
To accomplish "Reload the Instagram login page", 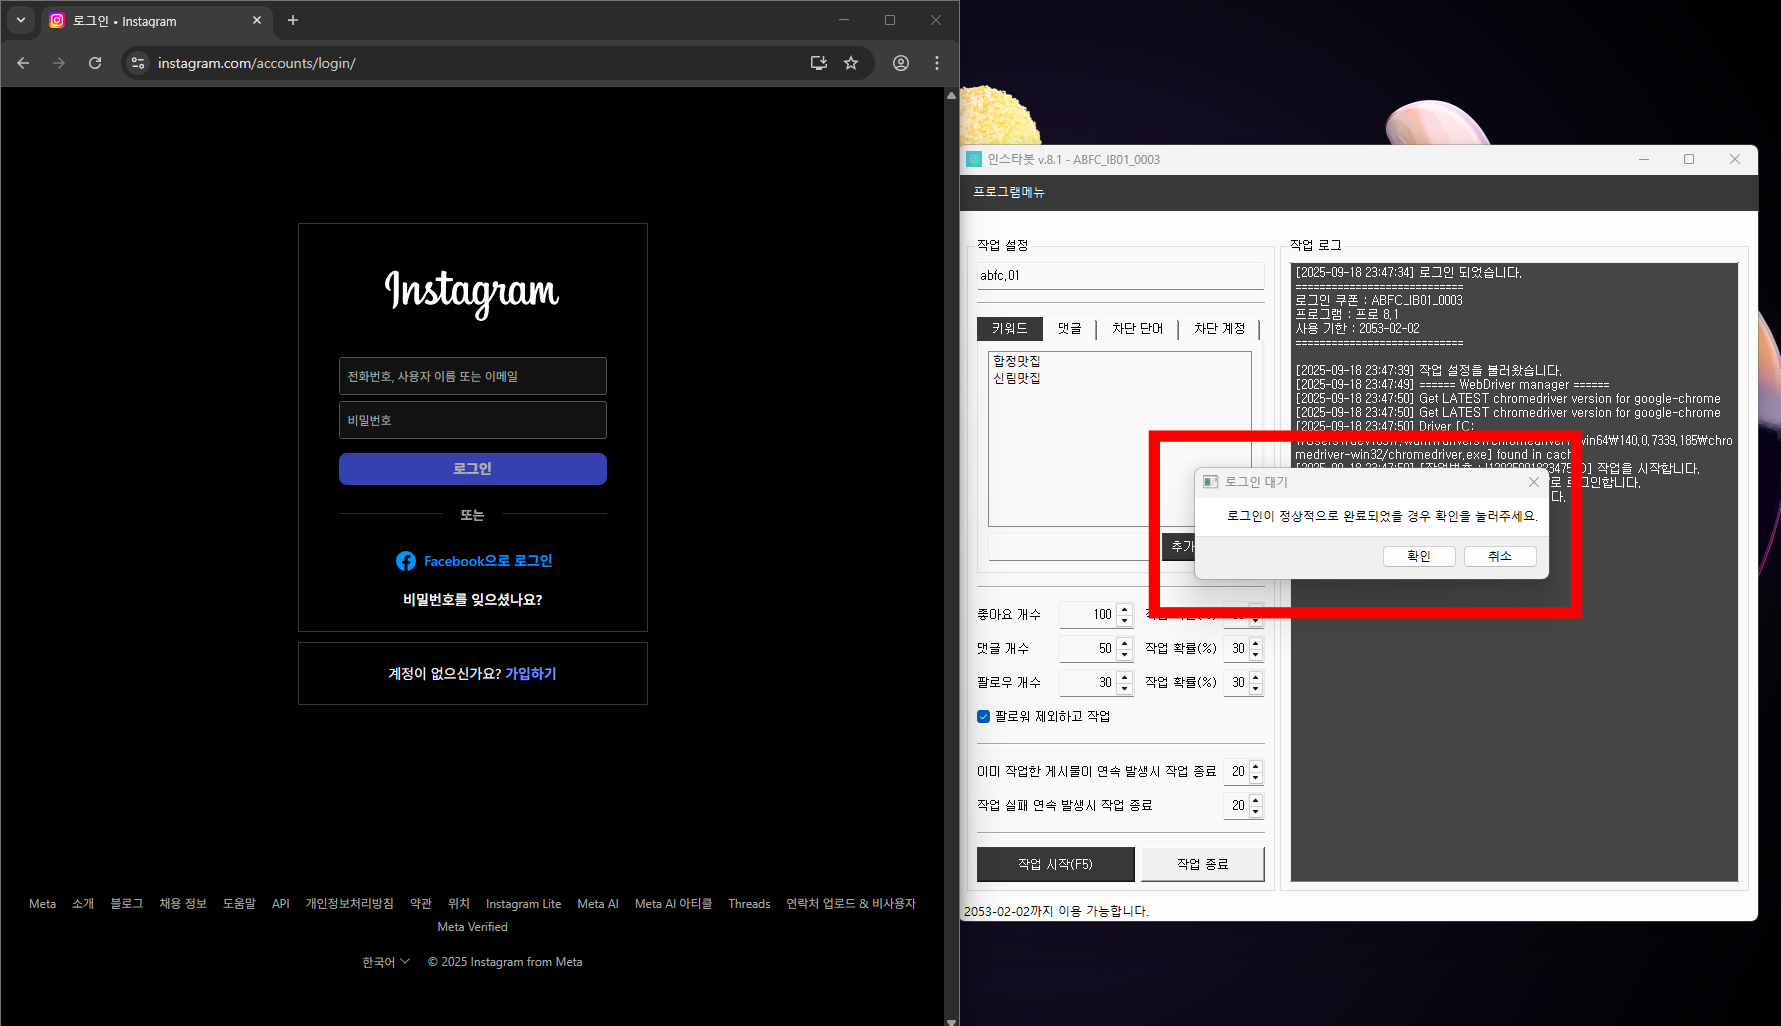I will 95,63.
